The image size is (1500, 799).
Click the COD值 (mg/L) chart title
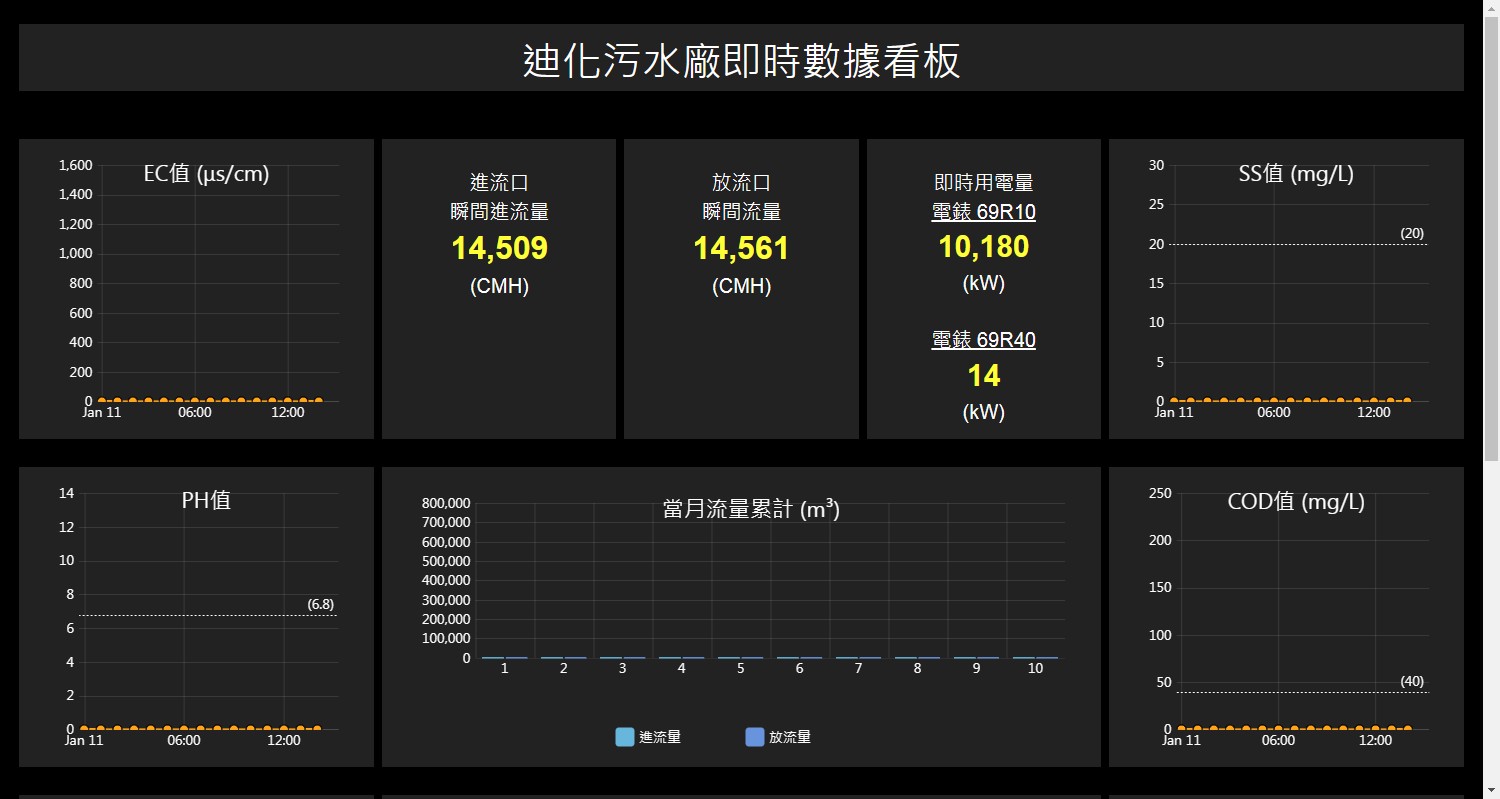(x=1296, y=502)
